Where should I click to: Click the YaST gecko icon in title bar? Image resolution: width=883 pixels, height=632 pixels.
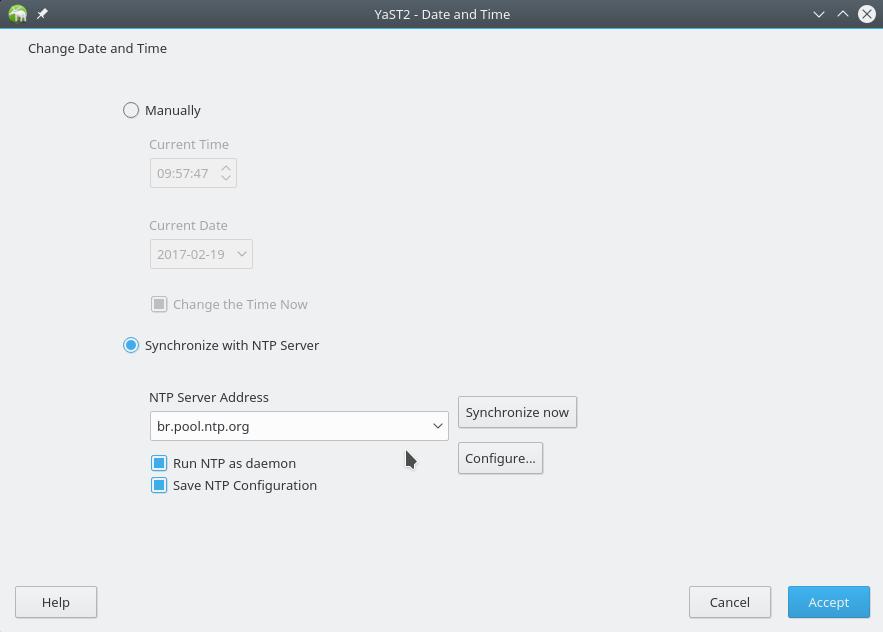click(x=17, y=14)
